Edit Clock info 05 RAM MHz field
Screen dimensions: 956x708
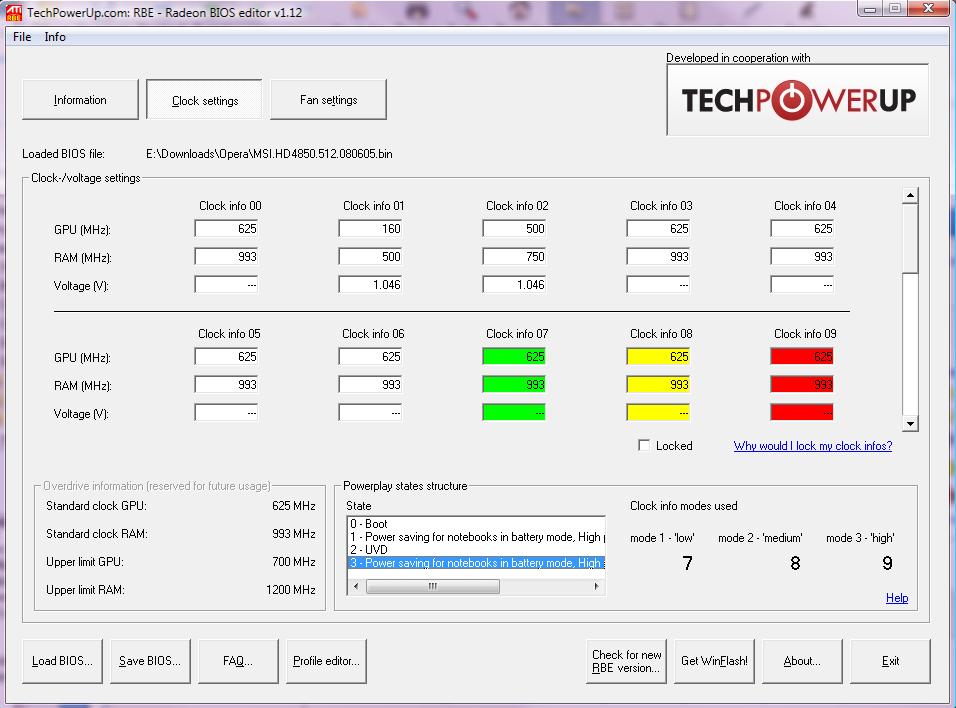pos(226,385)
